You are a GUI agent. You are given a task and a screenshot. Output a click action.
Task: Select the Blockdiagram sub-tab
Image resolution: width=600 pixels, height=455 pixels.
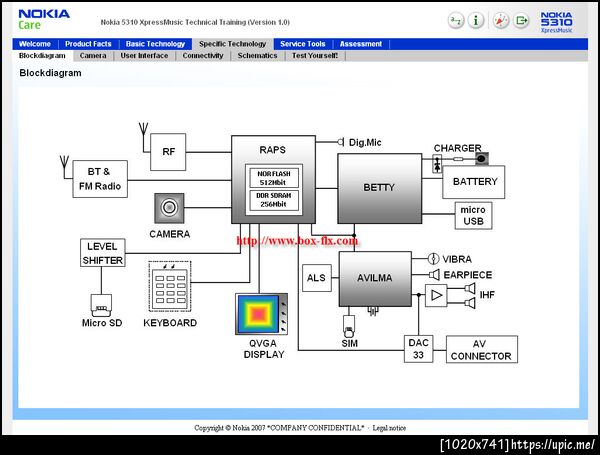point(42,56)
